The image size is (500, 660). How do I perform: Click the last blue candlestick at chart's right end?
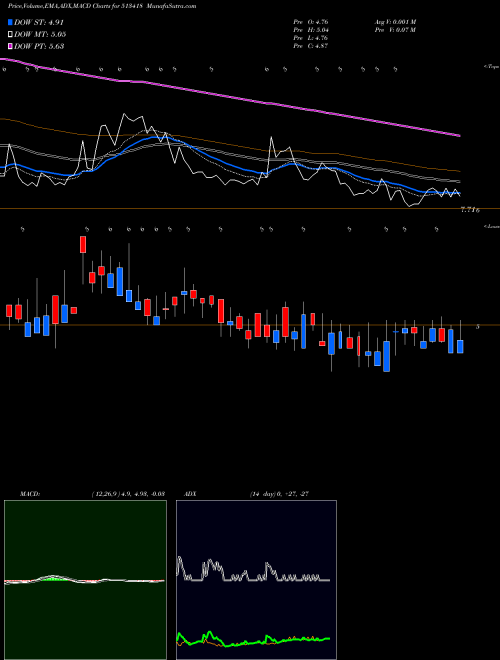(460, 346)
